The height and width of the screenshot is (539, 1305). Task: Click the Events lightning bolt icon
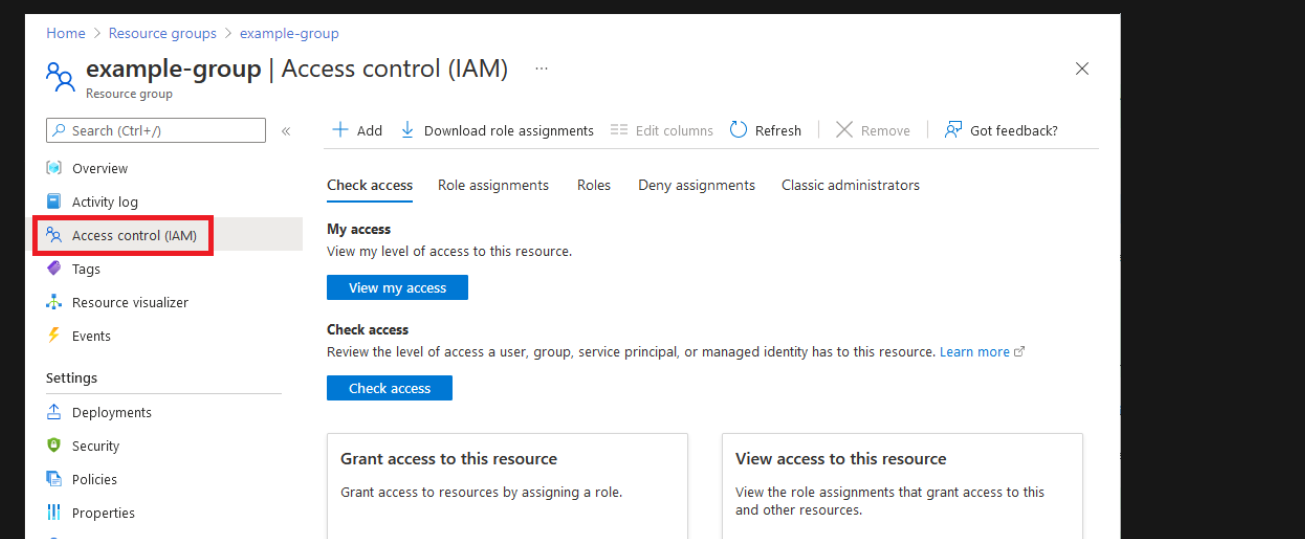coord(54,335)
